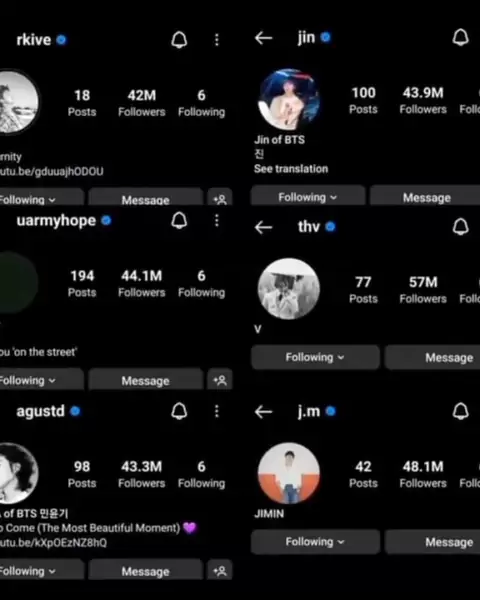This screenshot has height=600, width=480.
Task: Tap notification bell on agustd profile
Action: [x=179, y=411]
